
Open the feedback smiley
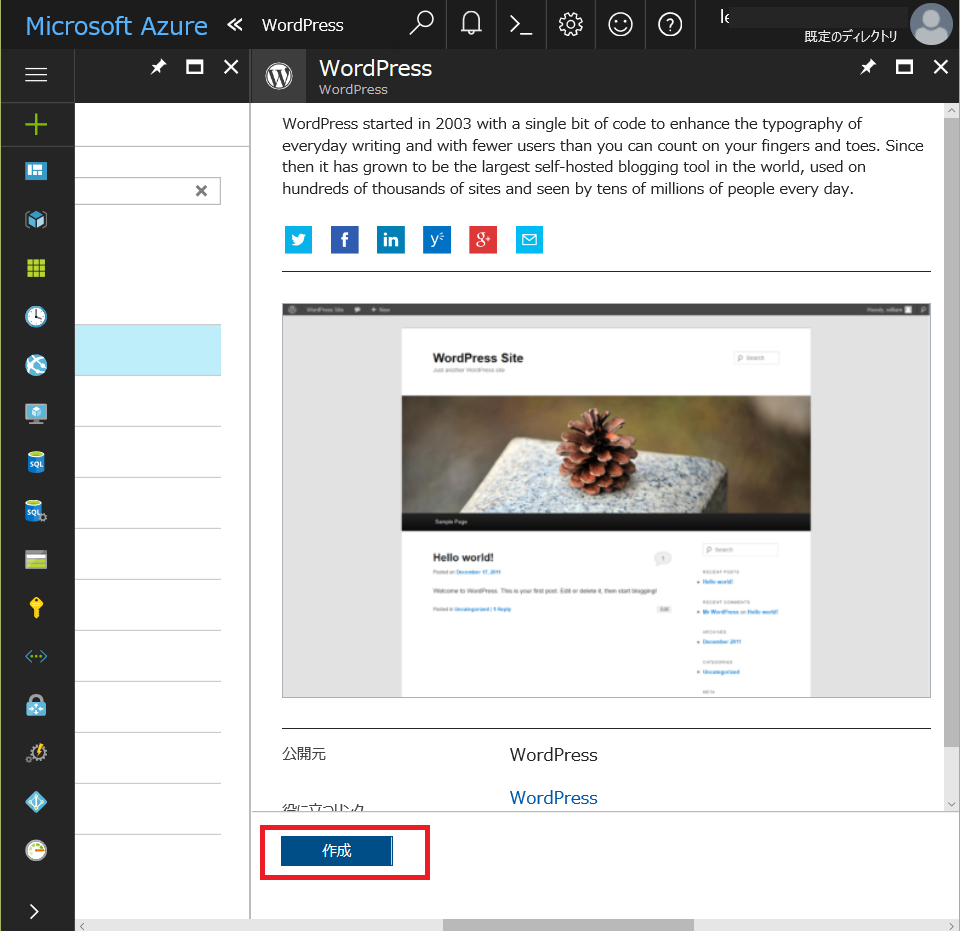pyautogui.click(x=620, y=24)
